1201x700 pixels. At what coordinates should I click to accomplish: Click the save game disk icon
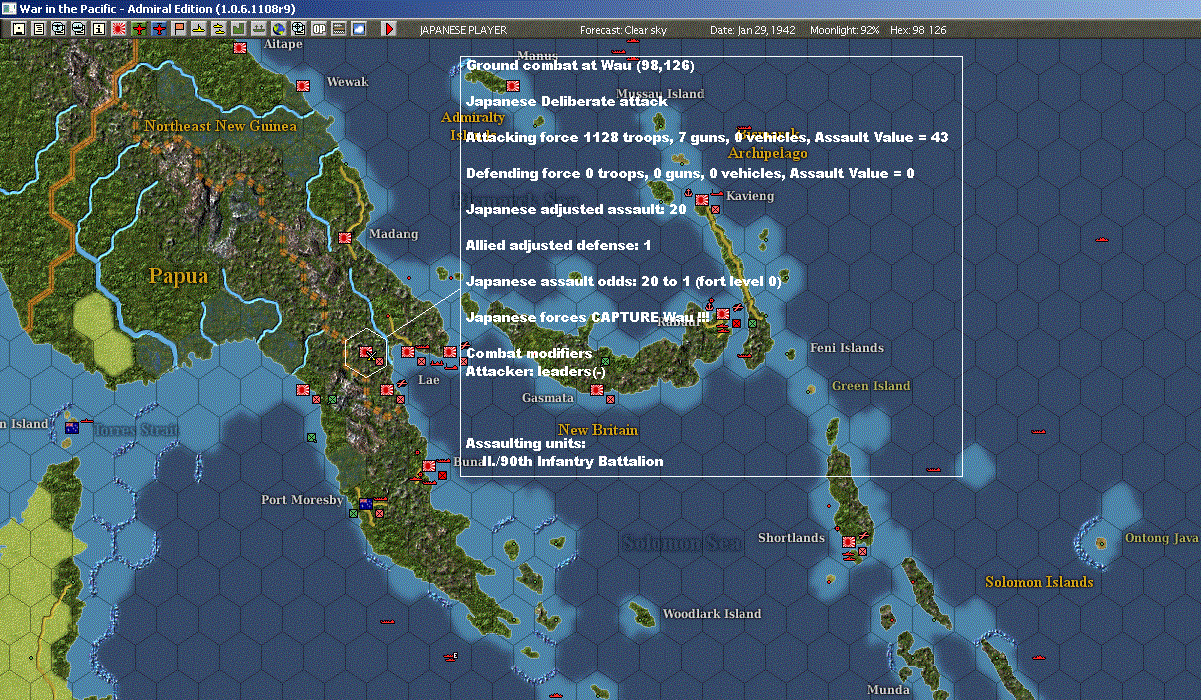point(19,29)
